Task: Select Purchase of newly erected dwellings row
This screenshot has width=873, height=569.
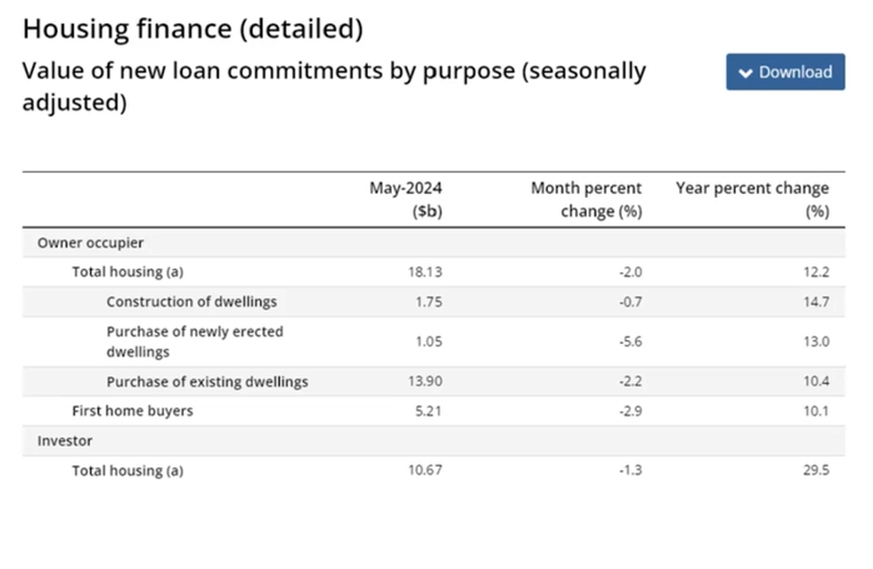Action: tap(194, 341)
